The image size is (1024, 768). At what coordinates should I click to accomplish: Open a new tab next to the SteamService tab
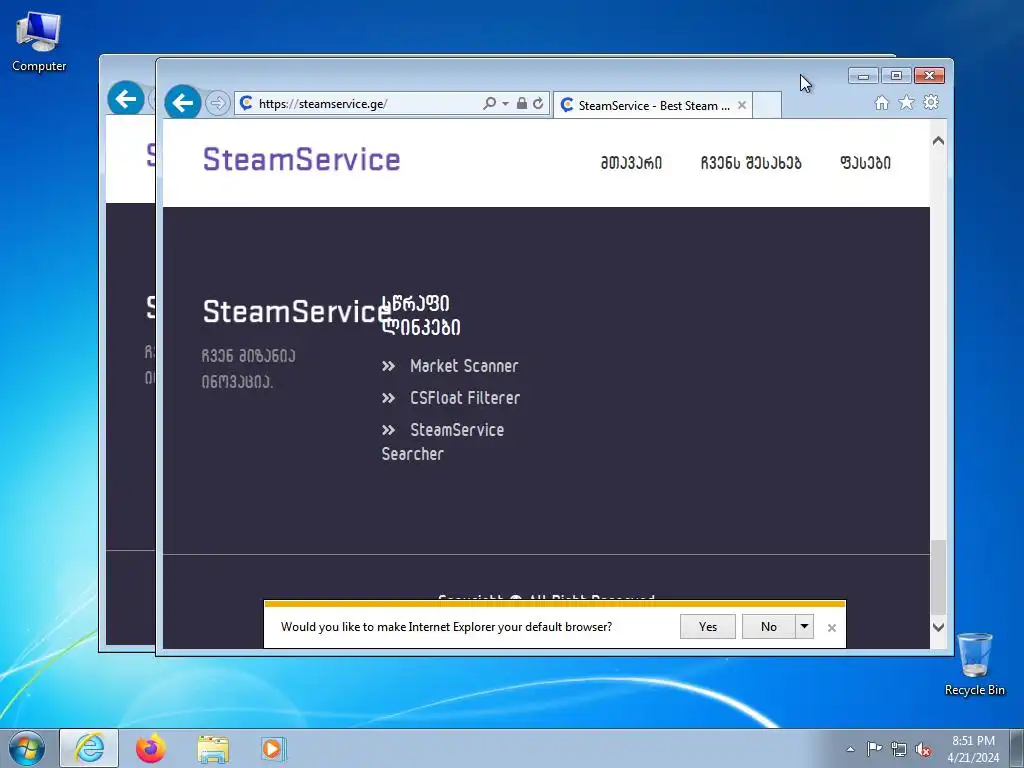(767, 105)
